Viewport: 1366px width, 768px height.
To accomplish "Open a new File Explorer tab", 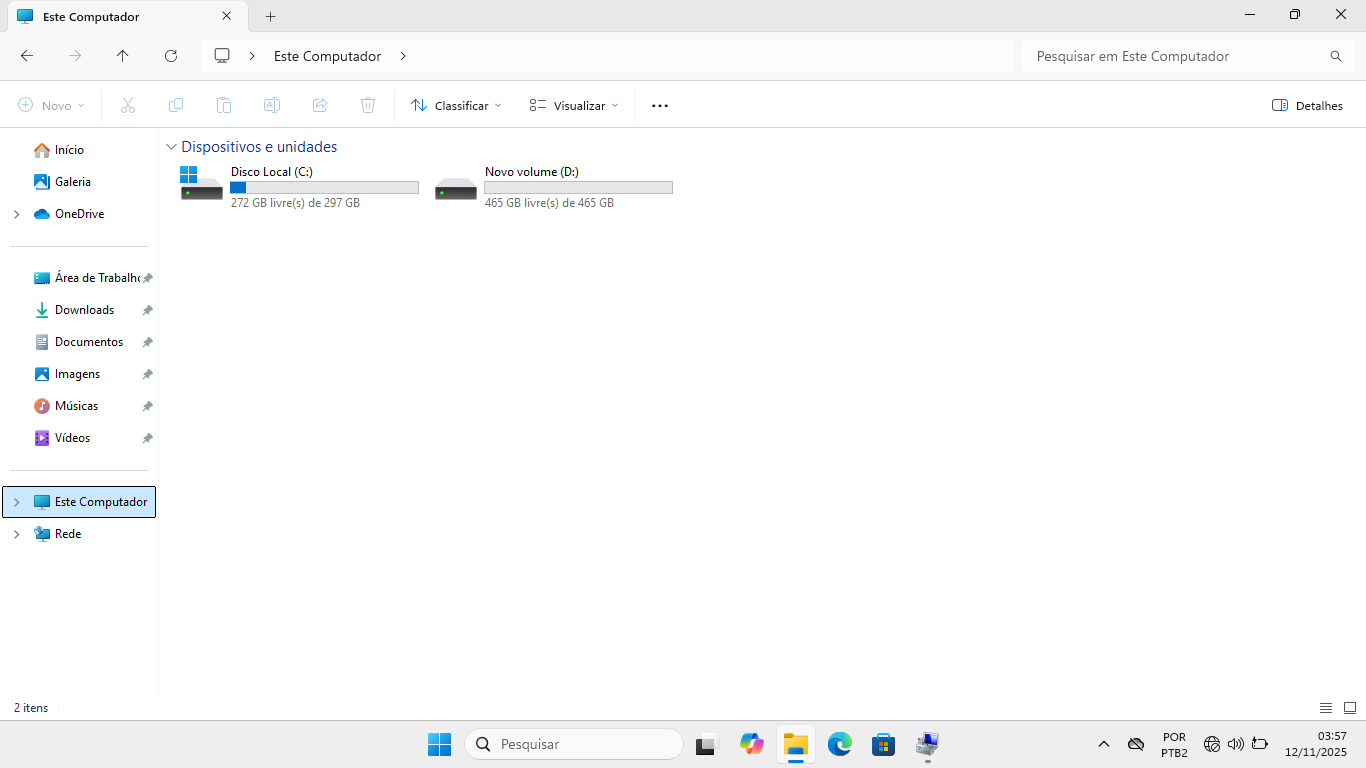I will (x=269, y=16).
